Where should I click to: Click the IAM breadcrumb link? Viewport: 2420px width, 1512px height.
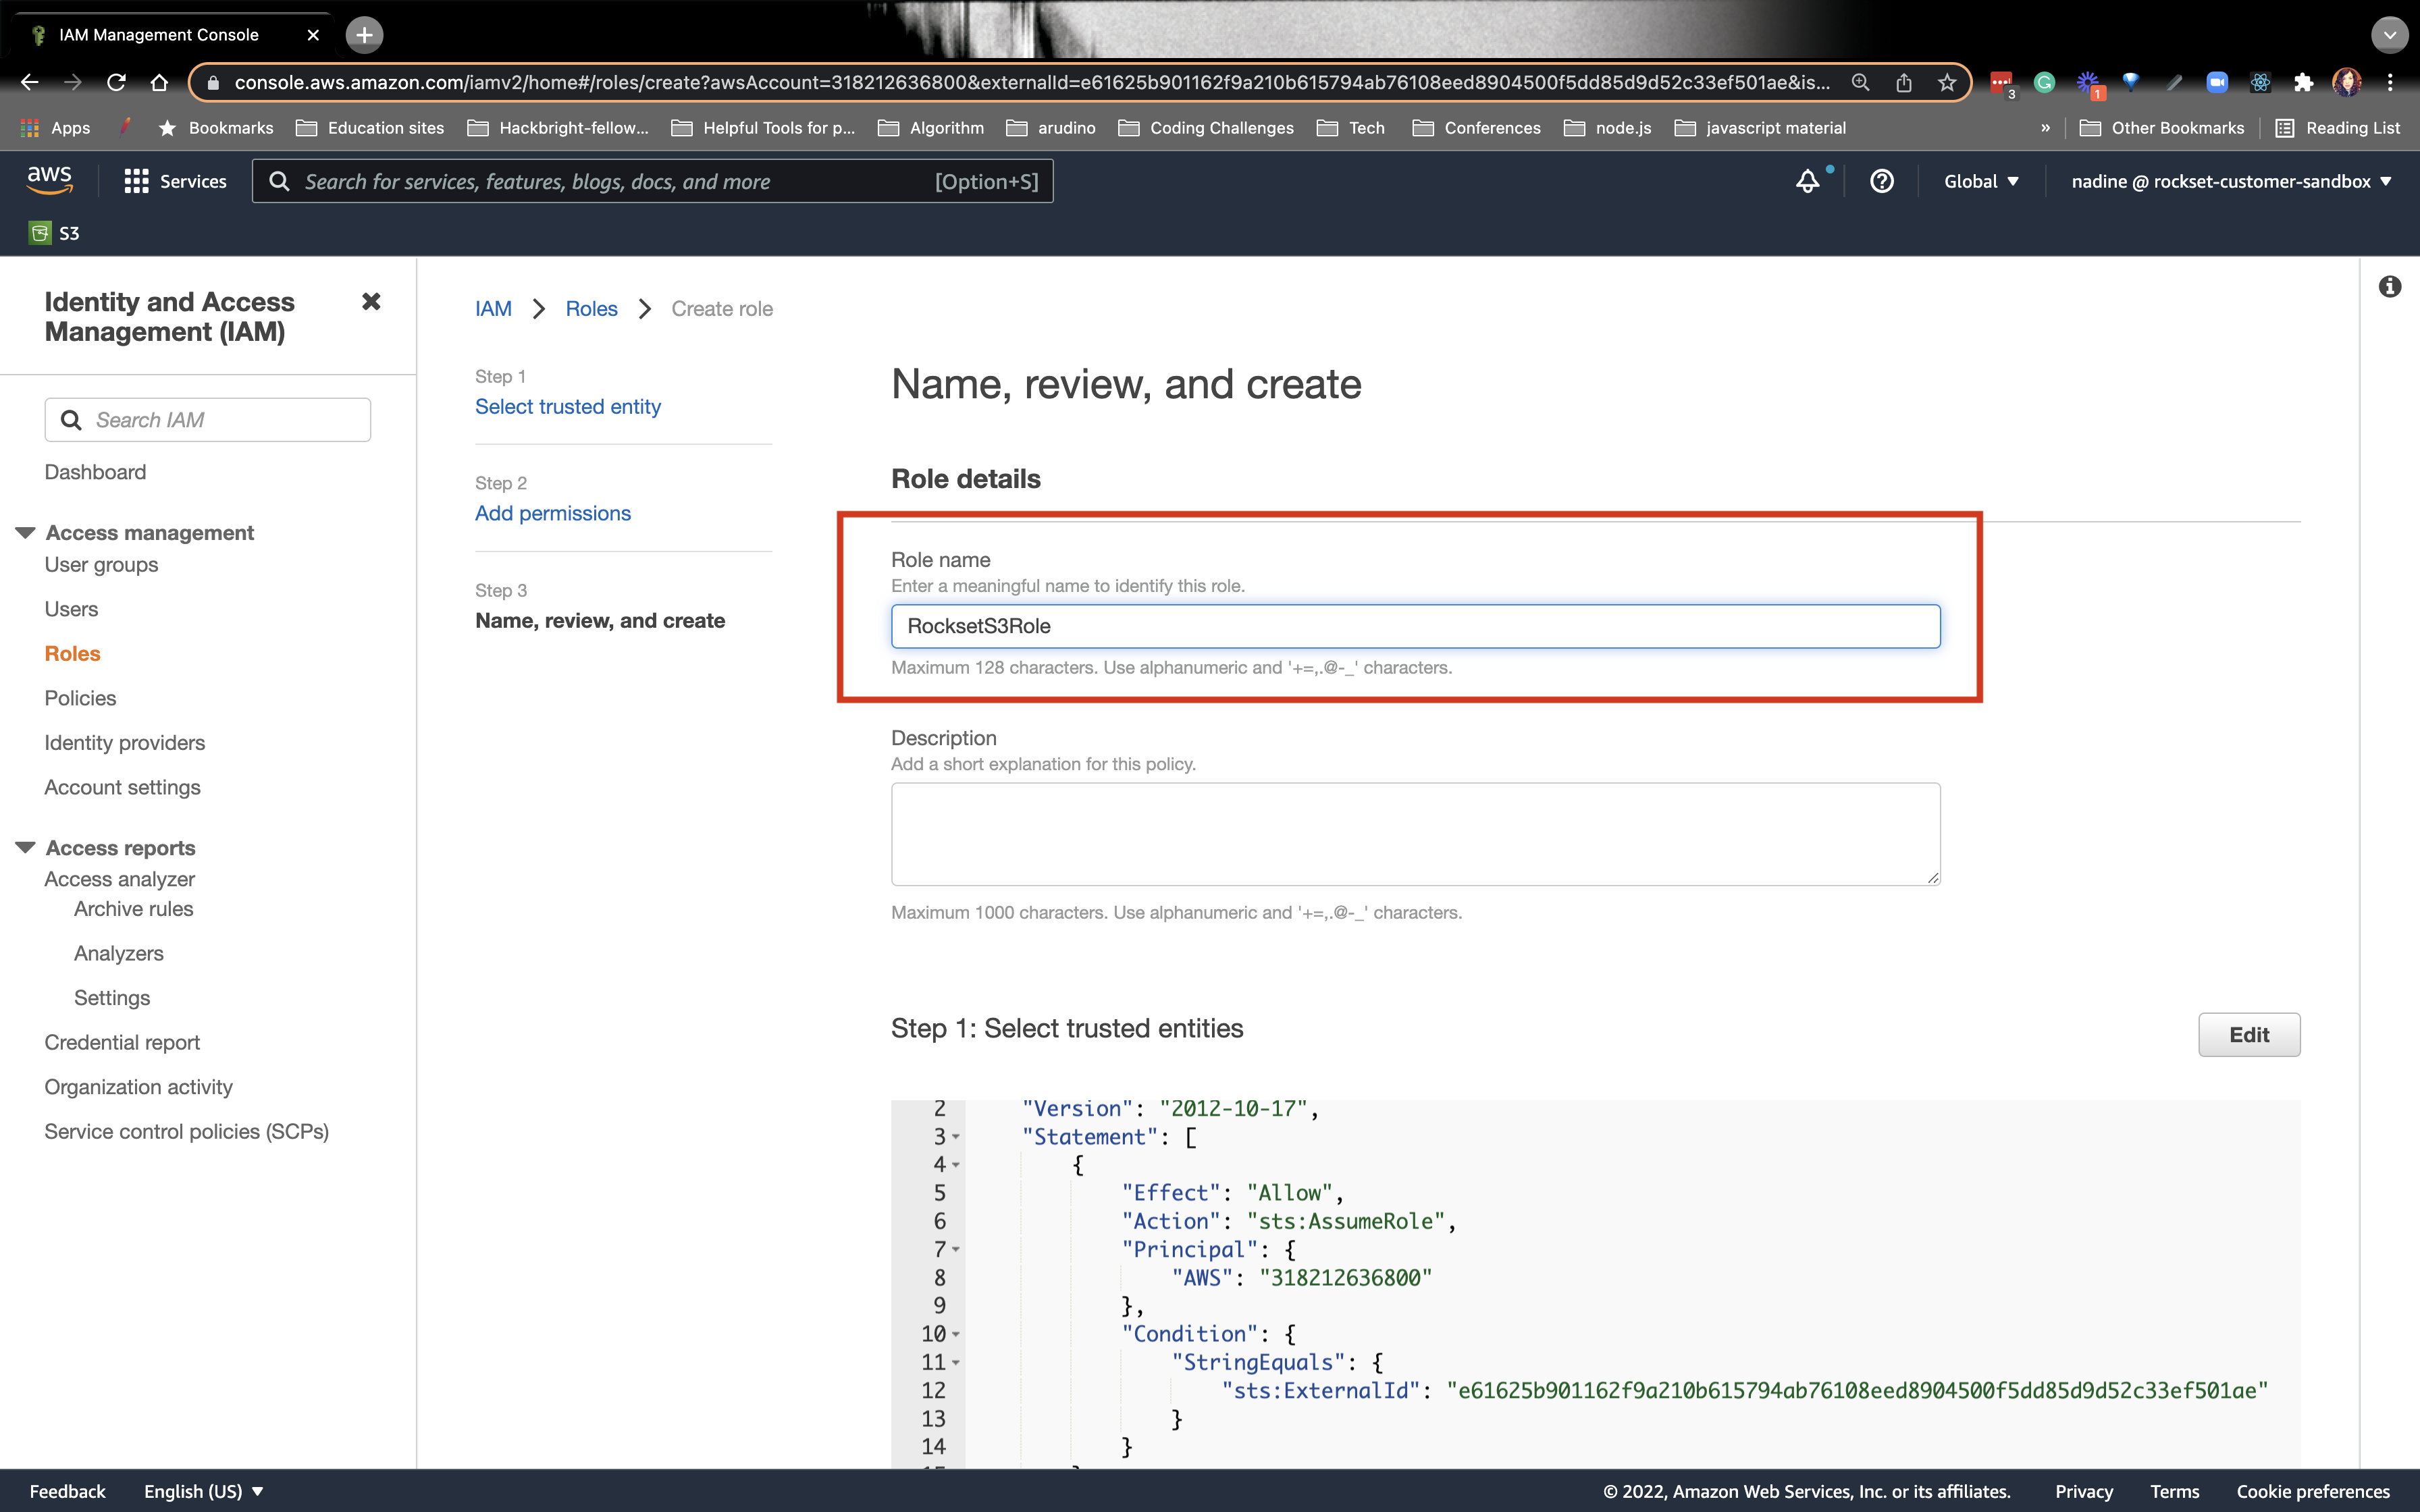pos(493,309)
